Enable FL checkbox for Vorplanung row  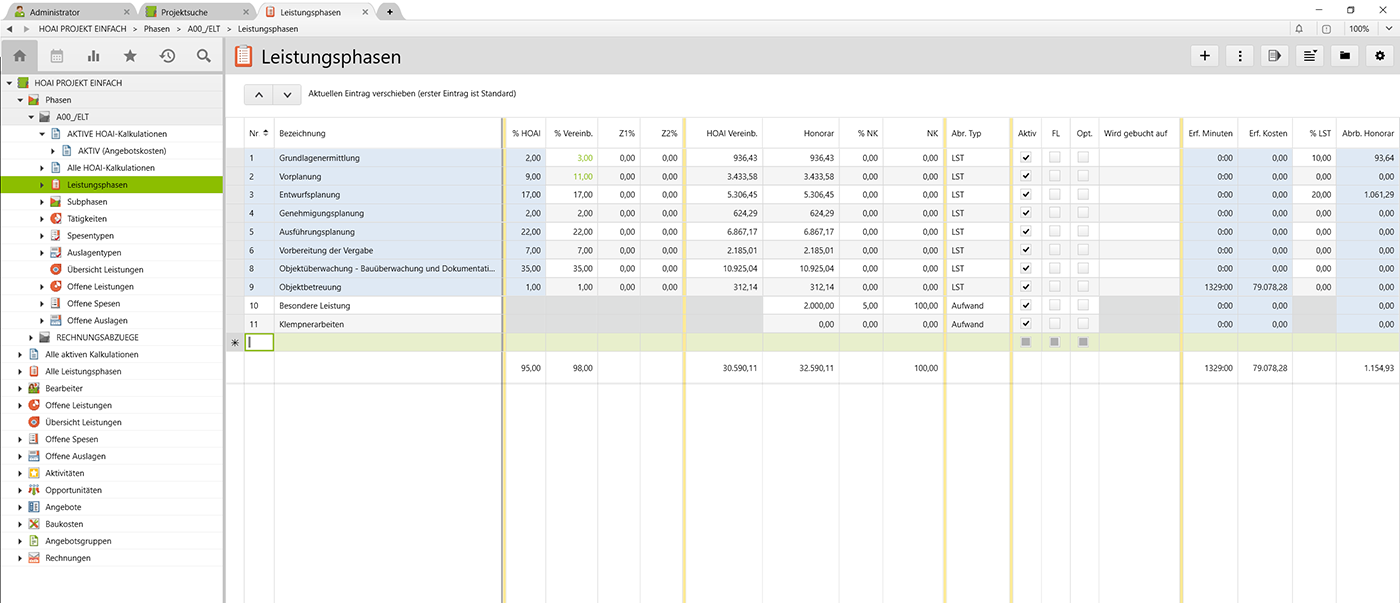tap(1055, 176)
